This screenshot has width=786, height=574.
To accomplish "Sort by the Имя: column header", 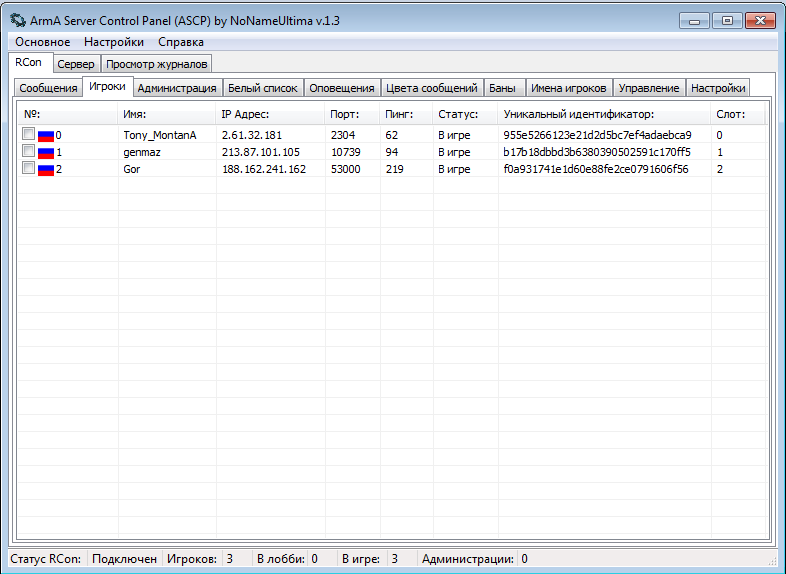I will click(167, 114).
